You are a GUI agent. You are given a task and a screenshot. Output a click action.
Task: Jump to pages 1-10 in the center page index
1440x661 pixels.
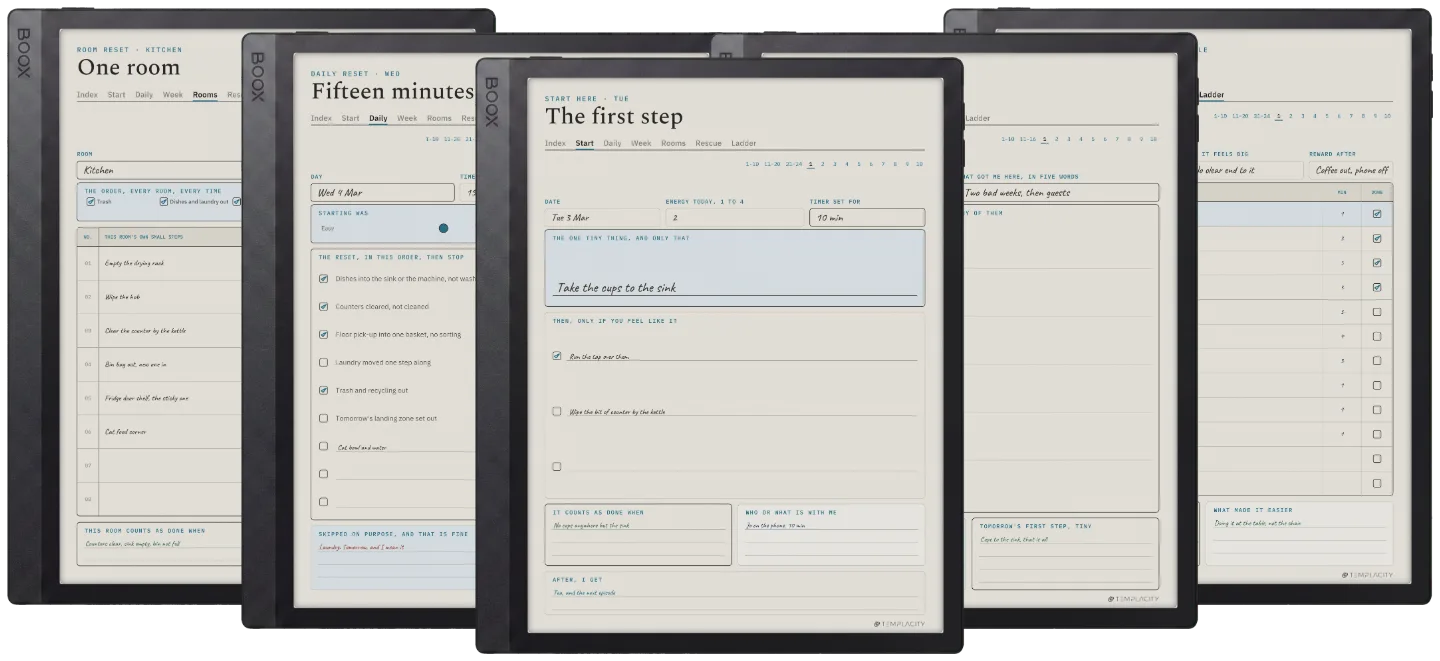pos(752,164)
